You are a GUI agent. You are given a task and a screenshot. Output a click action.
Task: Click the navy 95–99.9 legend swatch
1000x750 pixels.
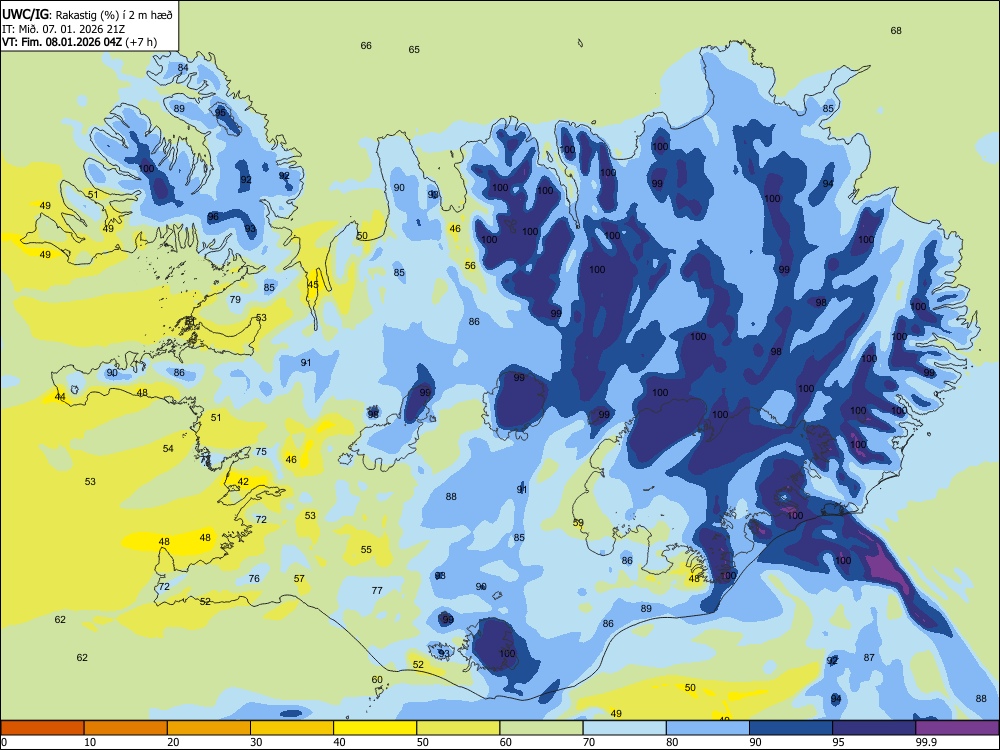pyautogui.click(x=874, y=728)
